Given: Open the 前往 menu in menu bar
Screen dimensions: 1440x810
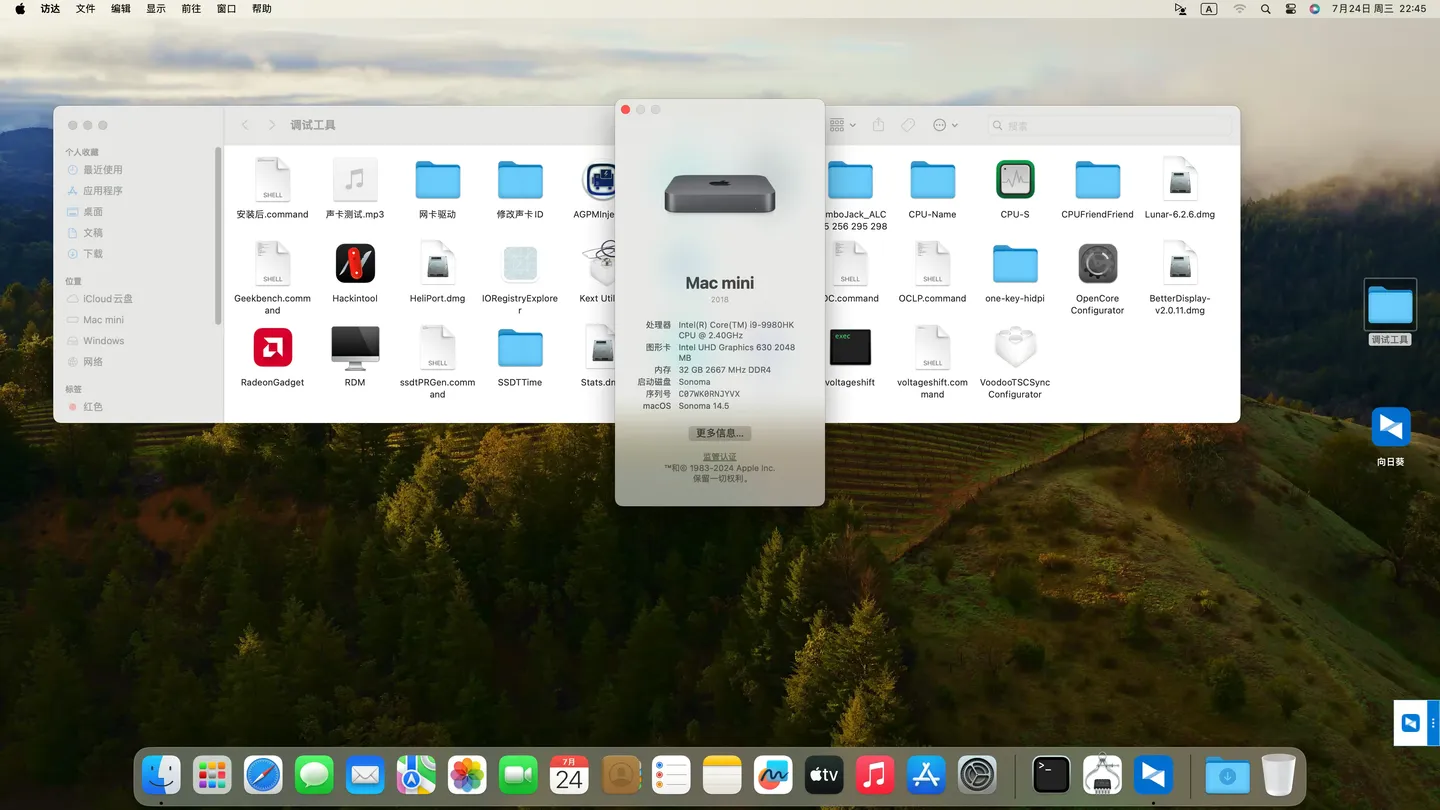Looking at the screenshot, I should click(x=191, y=9).
